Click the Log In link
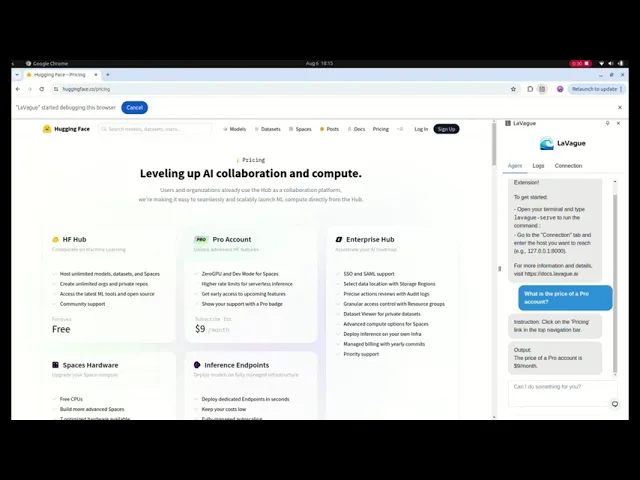Viewport: 640px width, 480px height. tap(421, 129)
